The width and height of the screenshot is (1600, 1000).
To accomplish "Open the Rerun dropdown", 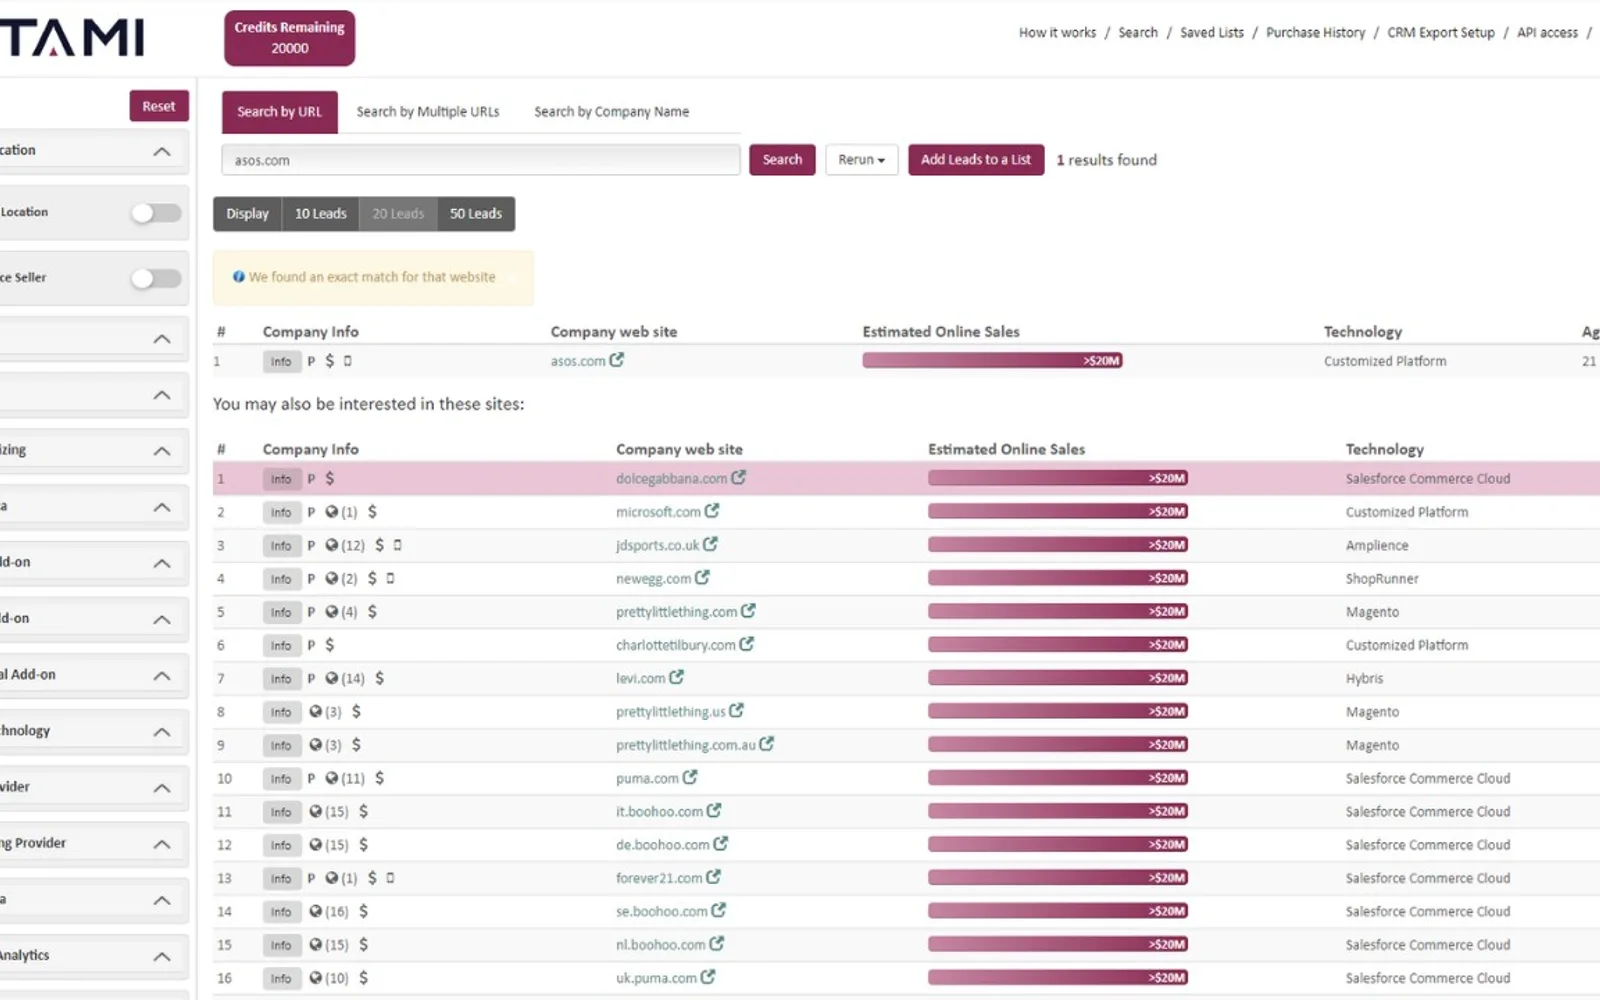I will 861,160.
